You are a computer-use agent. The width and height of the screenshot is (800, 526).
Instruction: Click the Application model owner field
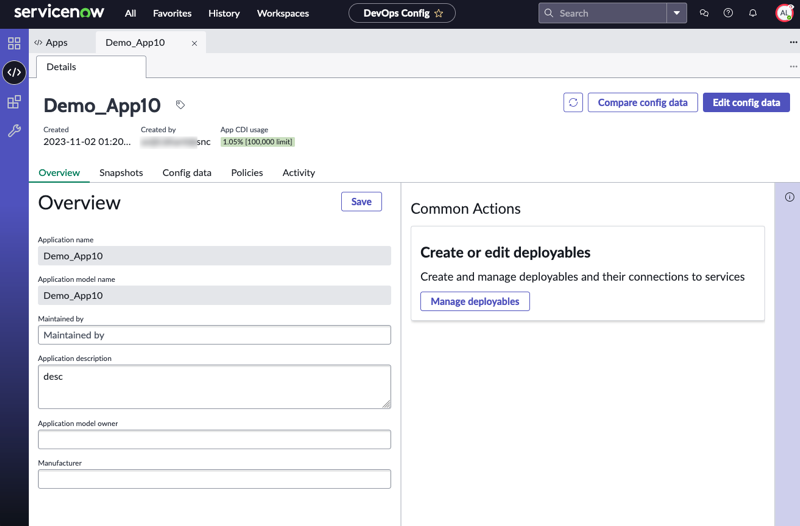point(214,439)
